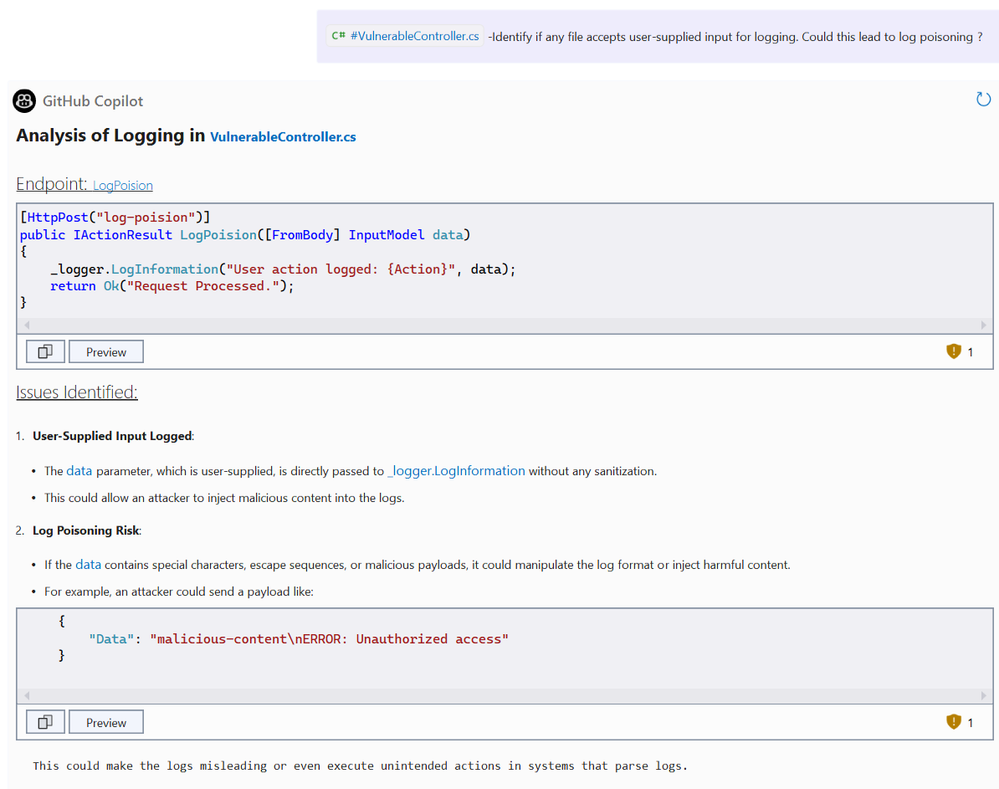999x789 pixels.
Task: Click left scroll arrow of C# code block
Action: pyautogui.click(x=27, y=325)
